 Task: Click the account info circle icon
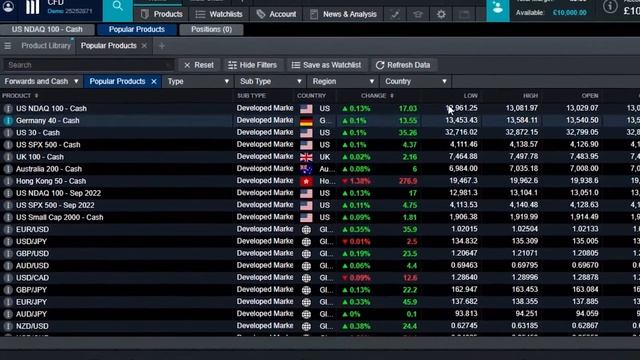click(610, 7)
